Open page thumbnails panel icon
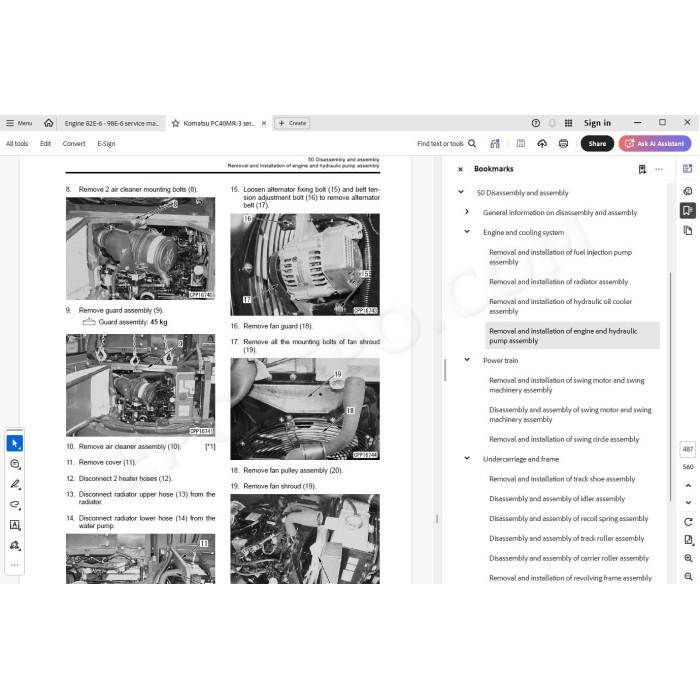Viewport: 700px width, 700px height. pyautogui.click(x=688, y=231)
